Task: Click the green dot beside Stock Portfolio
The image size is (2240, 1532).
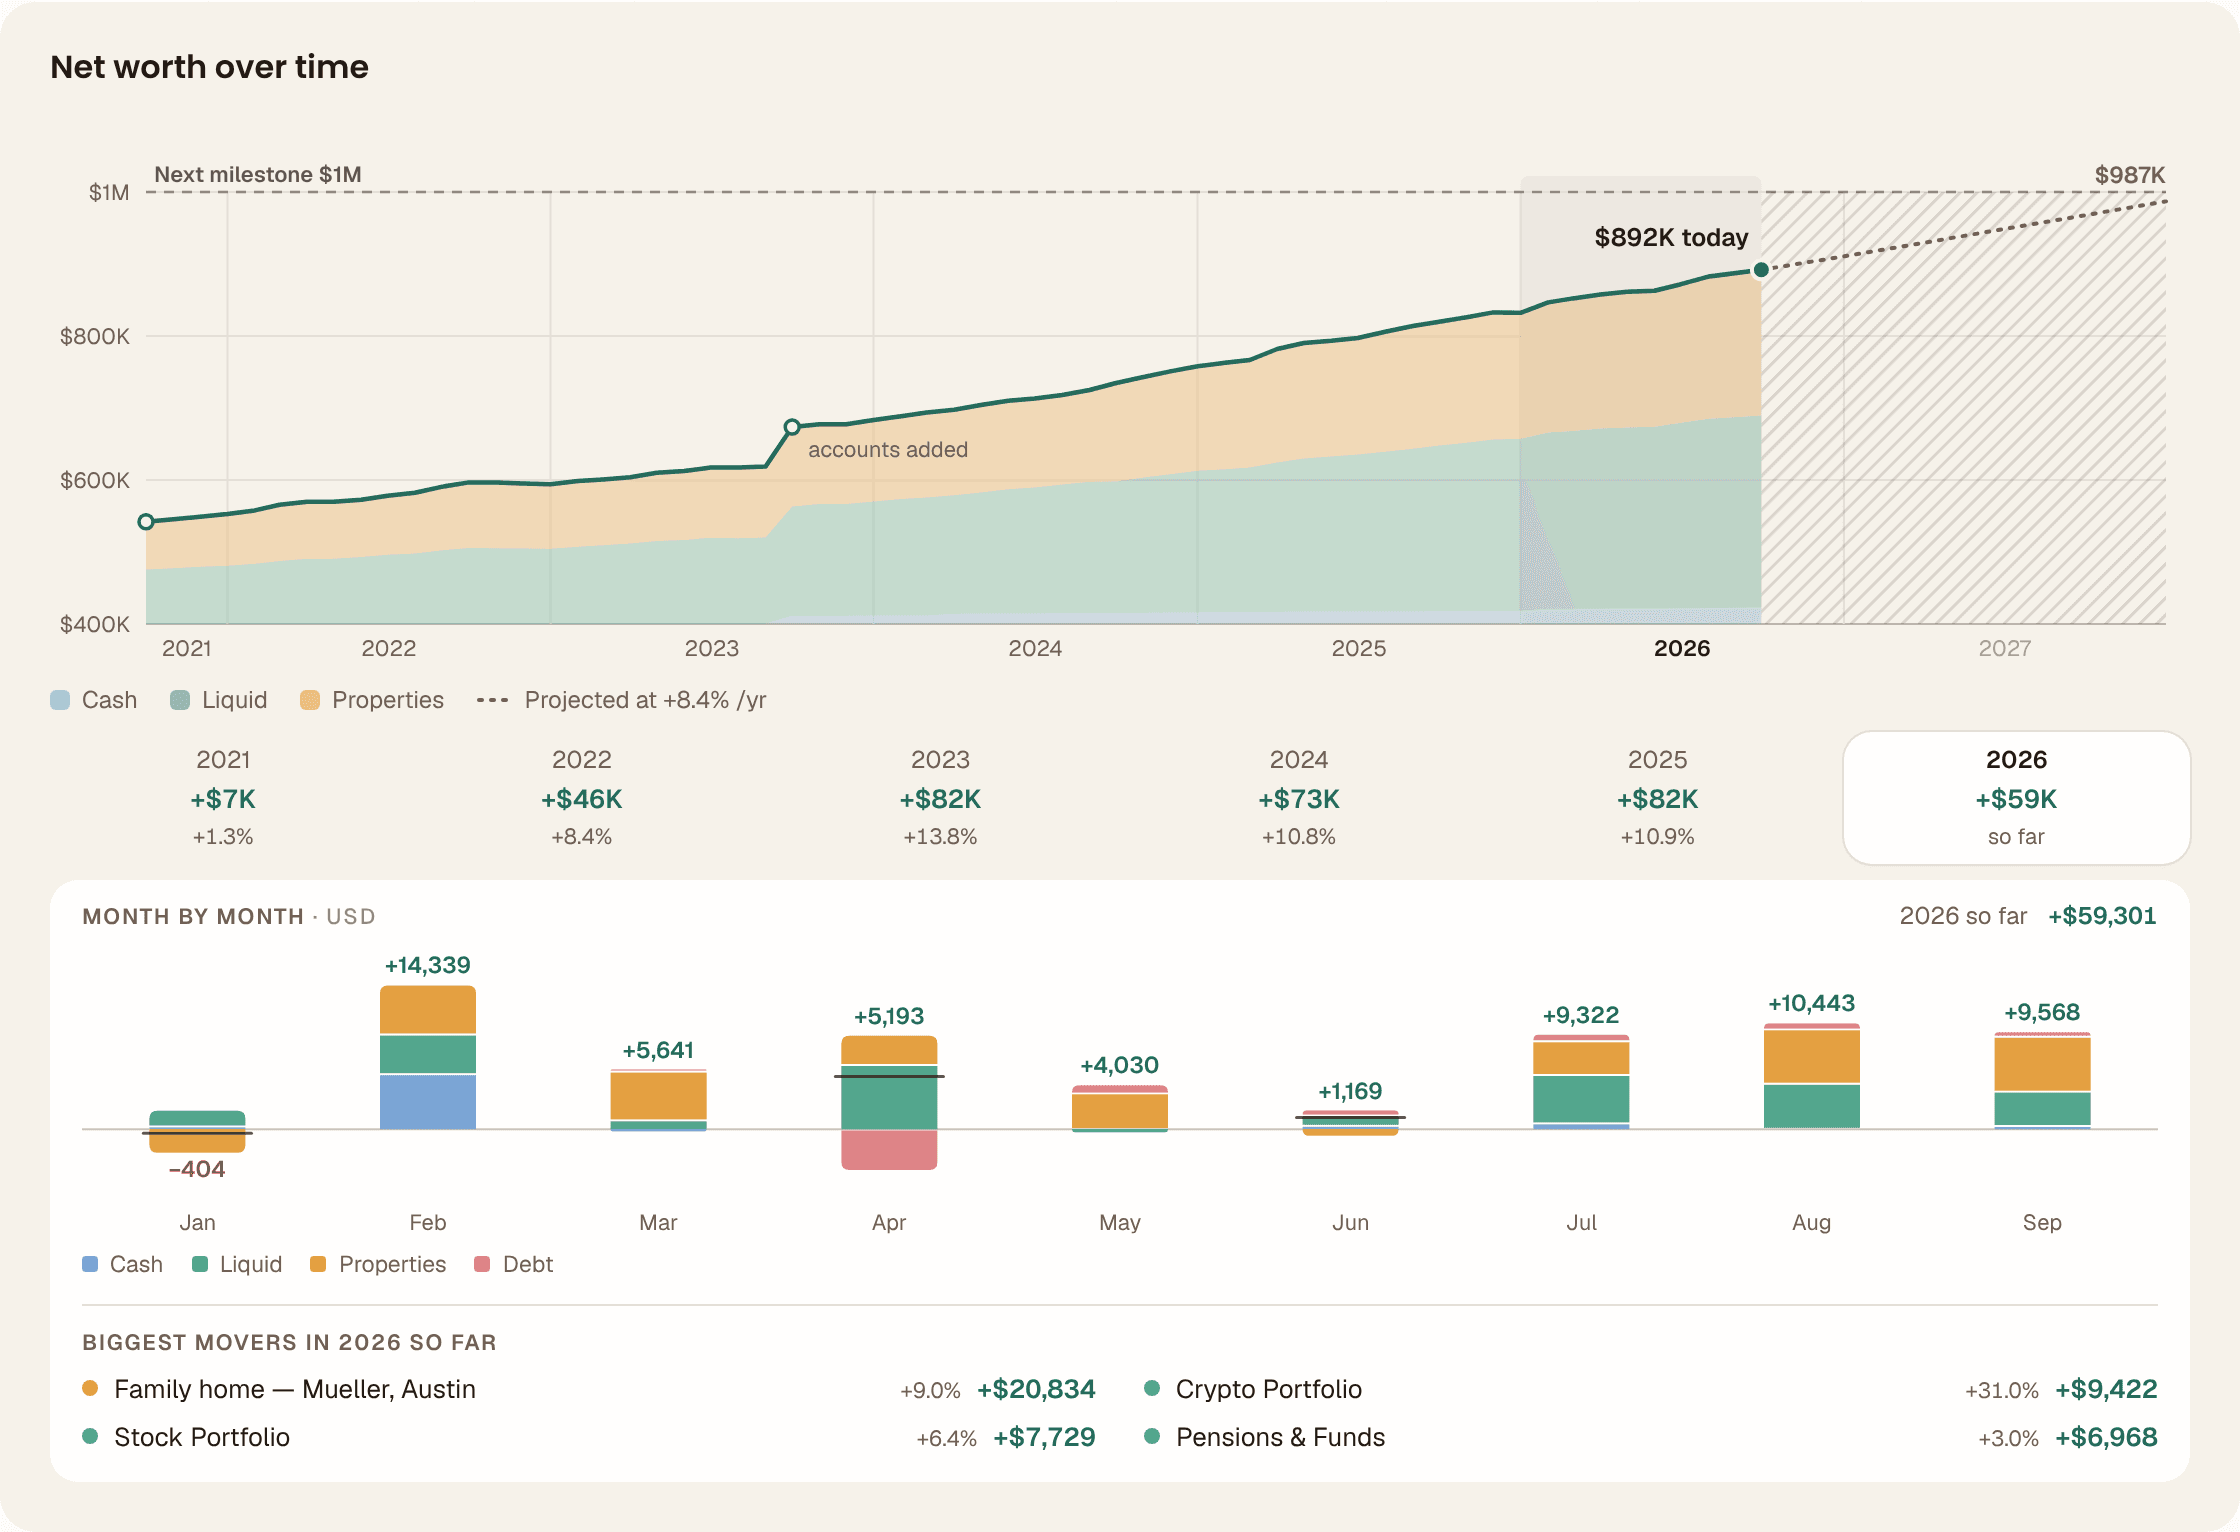Action: (x=90, y=1436)
